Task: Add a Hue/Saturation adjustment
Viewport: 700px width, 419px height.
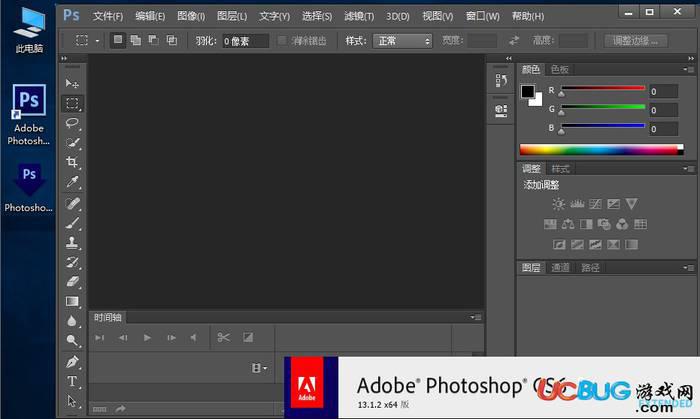Action: (550, 224)
